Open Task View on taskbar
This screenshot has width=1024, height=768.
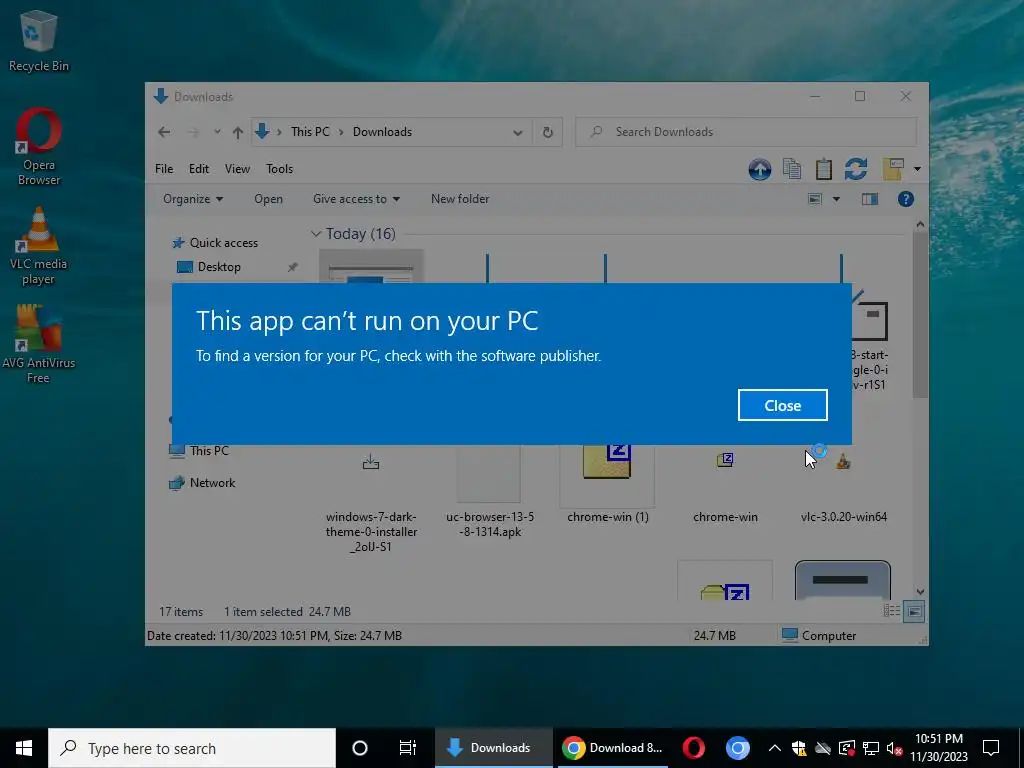coord(408,748)
